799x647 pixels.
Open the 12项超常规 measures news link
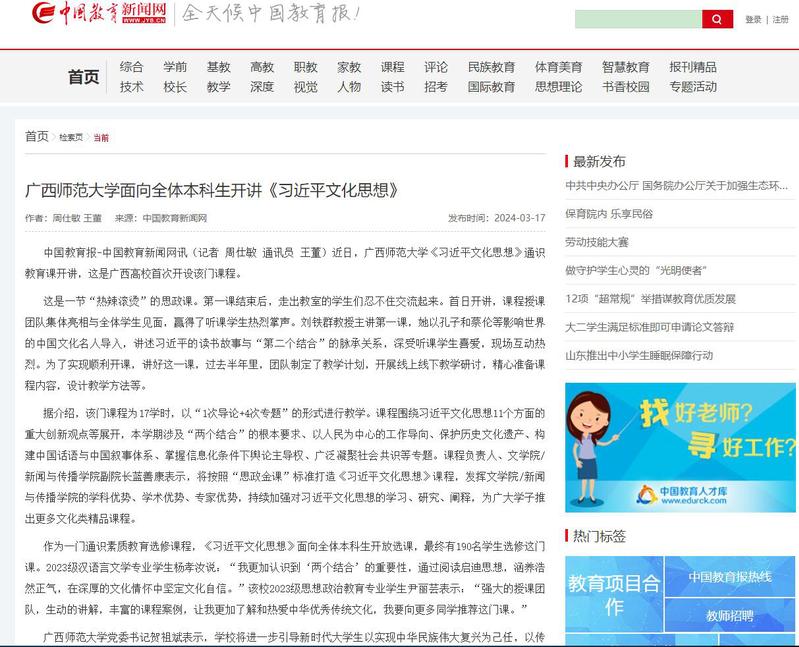(650, 298)
